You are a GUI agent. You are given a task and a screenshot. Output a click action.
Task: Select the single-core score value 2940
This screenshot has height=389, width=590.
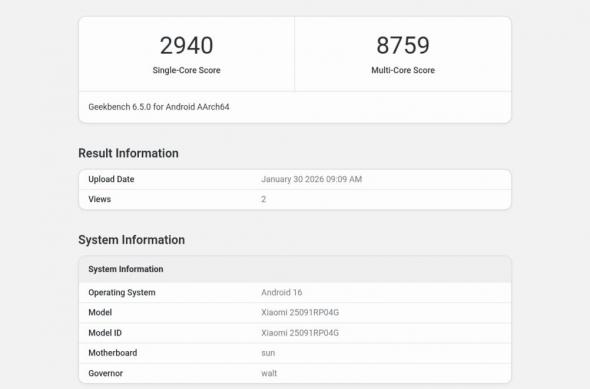[x=187, y=45]
